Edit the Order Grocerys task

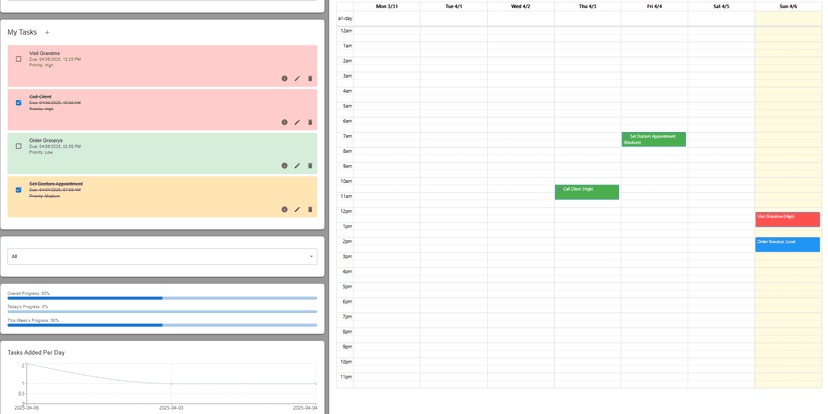click(297, 166)
